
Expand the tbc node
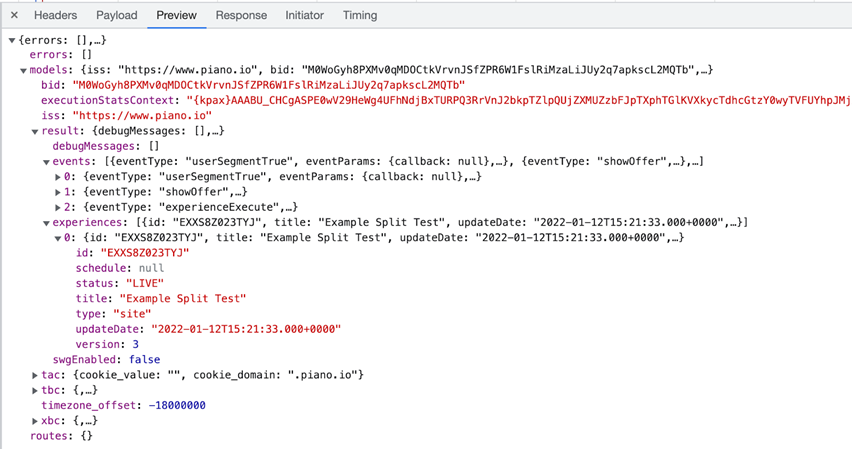tap(35, 390)
